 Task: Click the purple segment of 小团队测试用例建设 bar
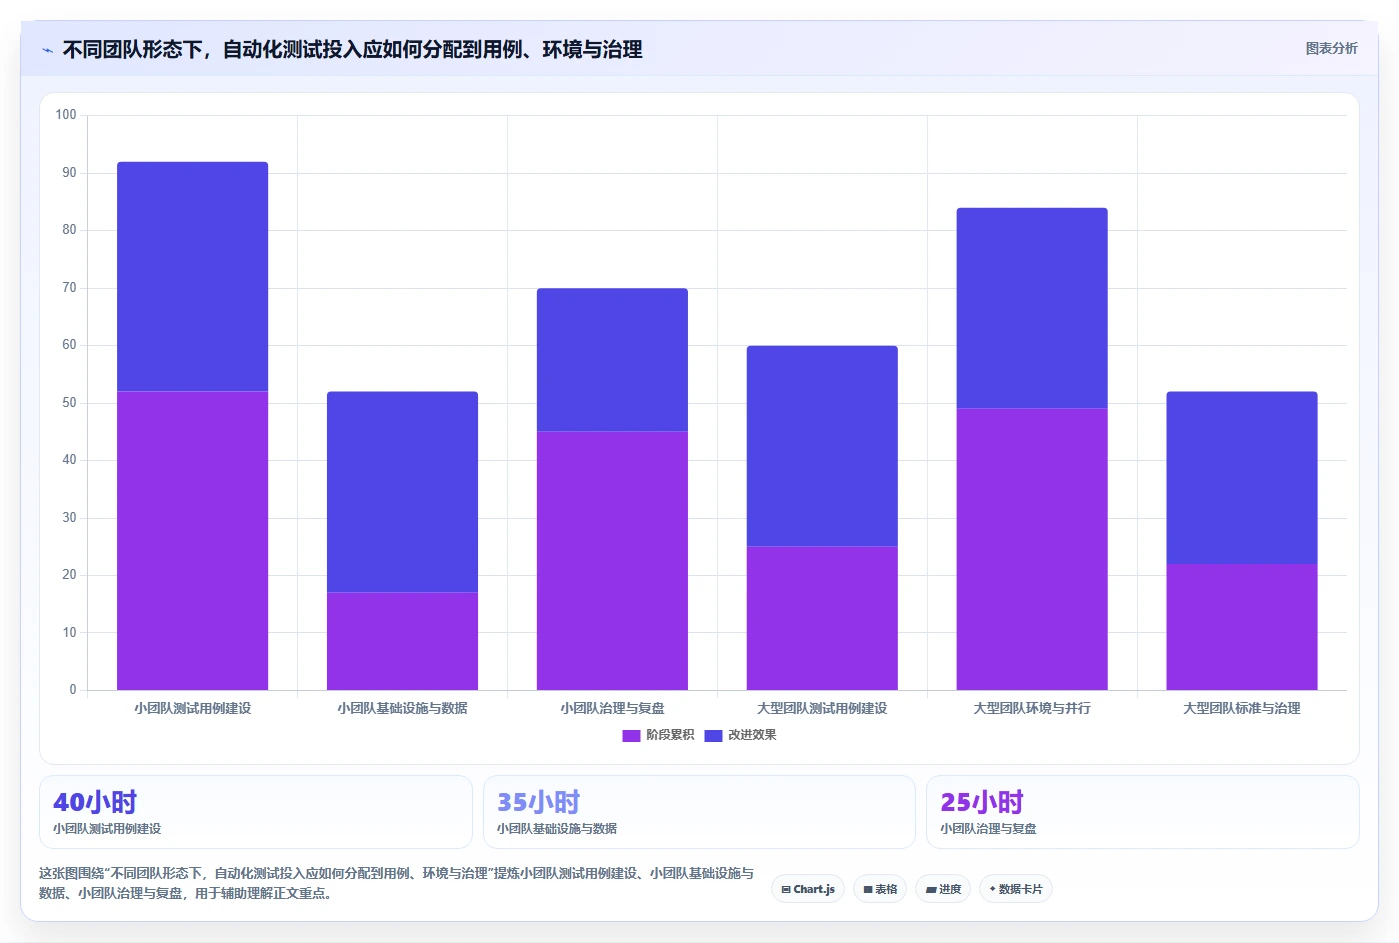coord(192,540)
